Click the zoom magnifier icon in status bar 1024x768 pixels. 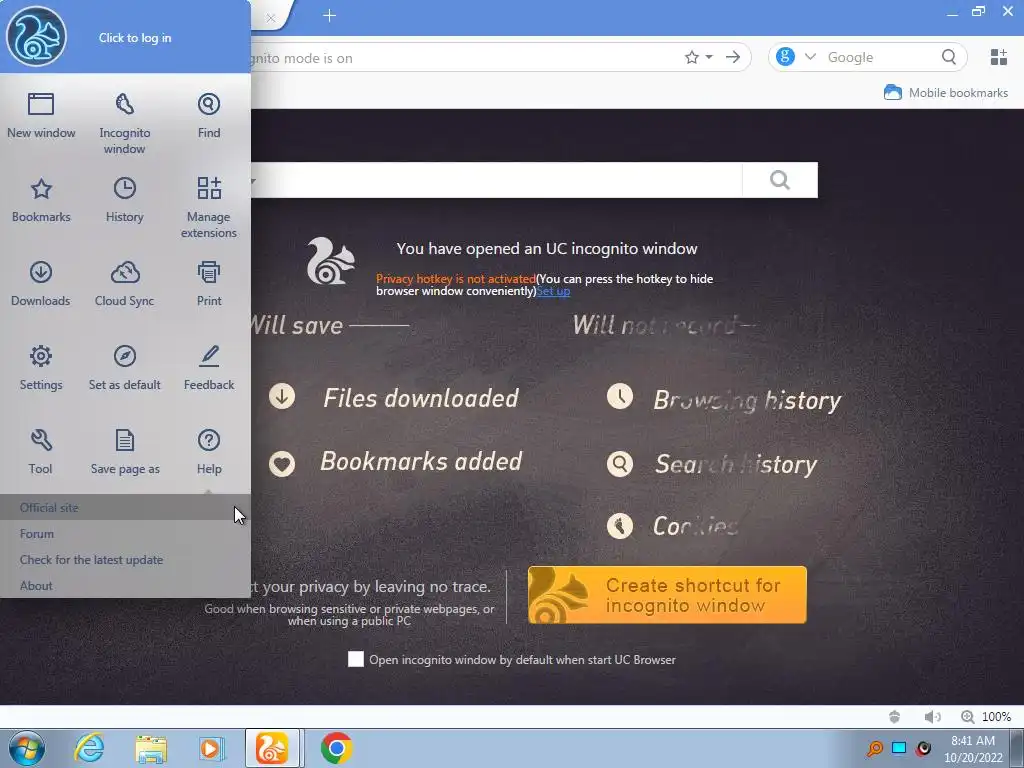(x=968, y=717)
